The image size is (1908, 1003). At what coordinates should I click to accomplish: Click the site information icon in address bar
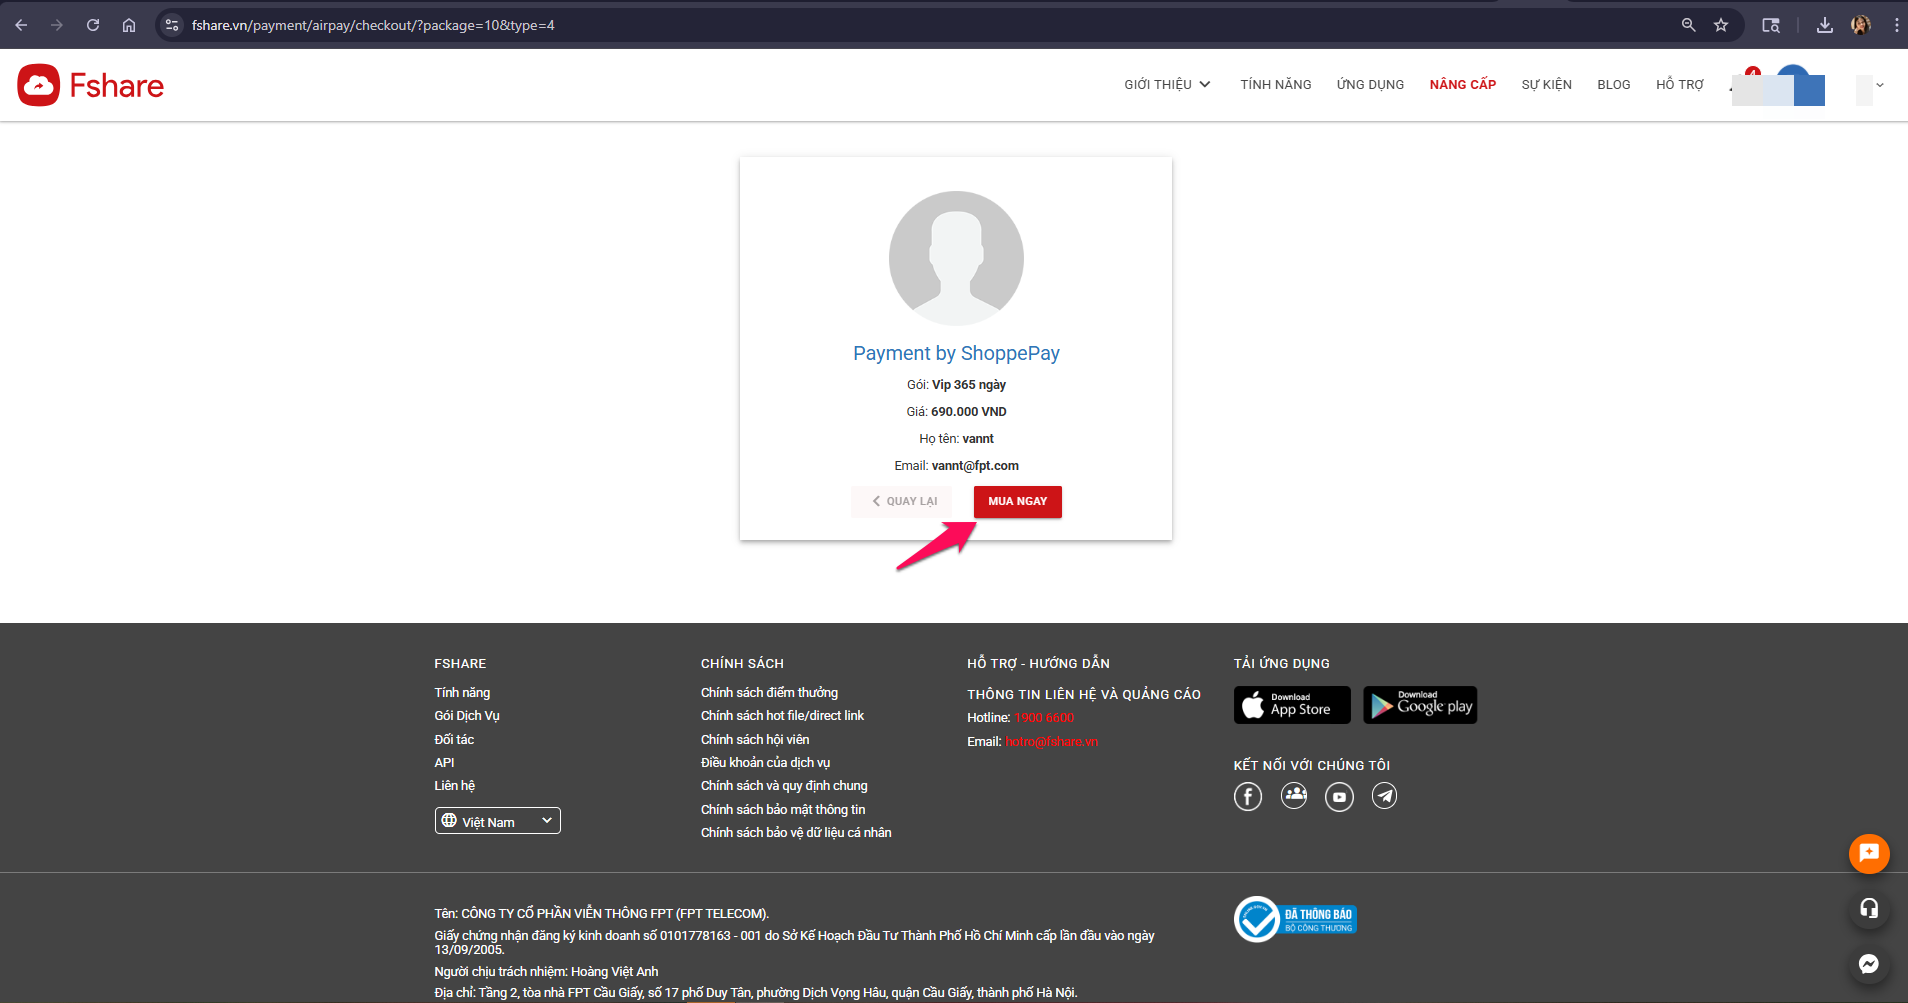[172, 25]
